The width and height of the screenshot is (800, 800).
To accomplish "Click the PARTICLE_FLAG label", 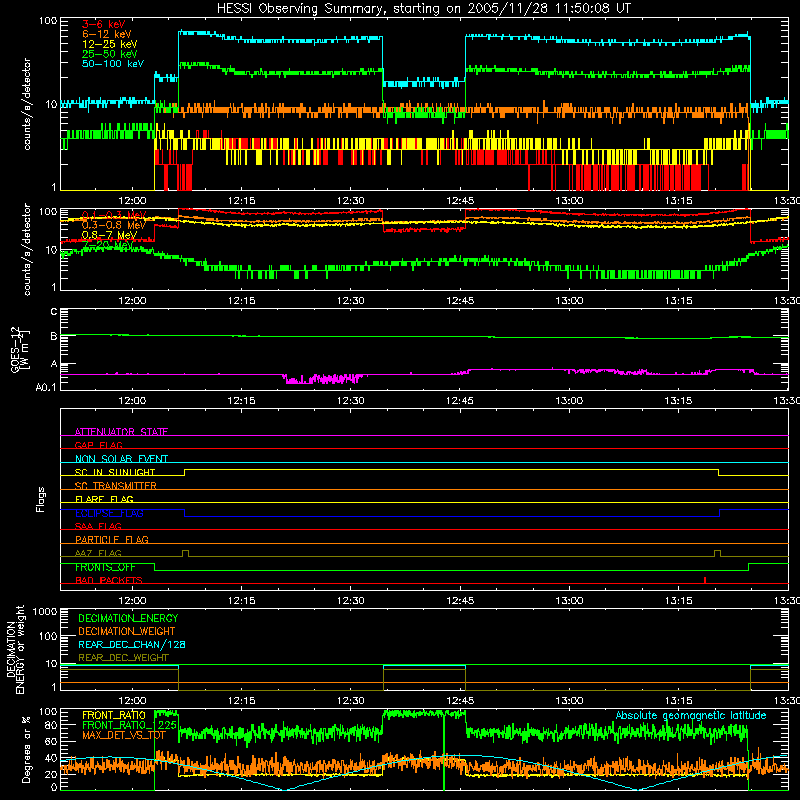I will click(x=112, y=539).
